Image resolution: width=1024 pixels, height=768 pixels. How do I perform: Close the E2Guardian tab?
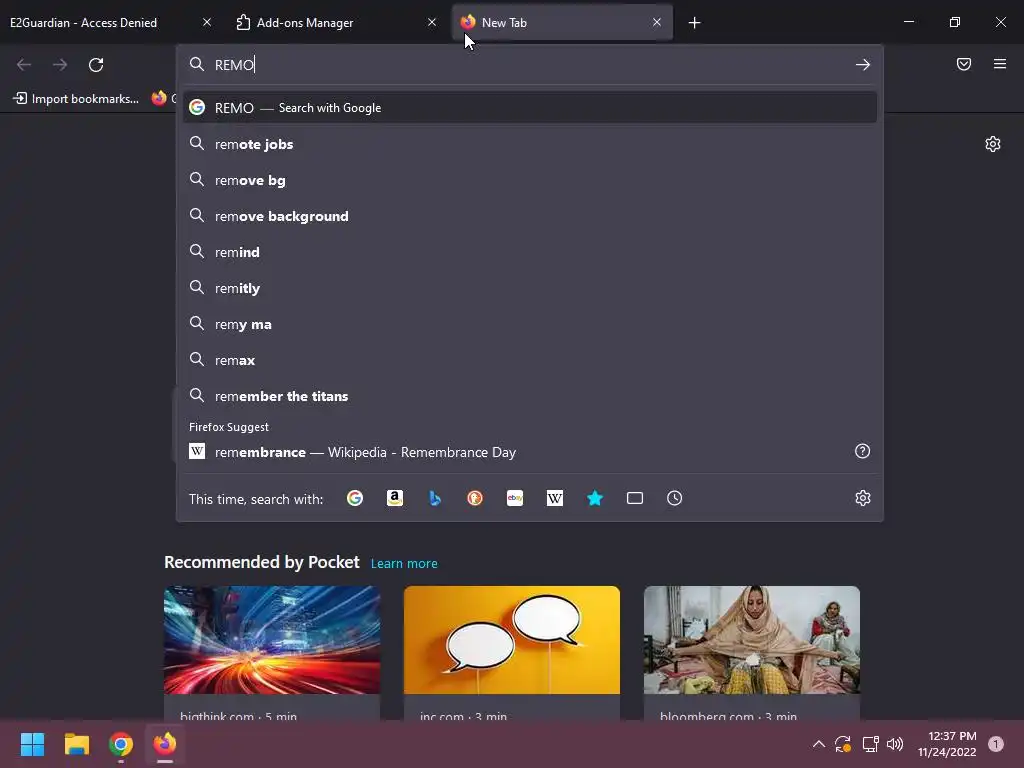pos(207,22)
